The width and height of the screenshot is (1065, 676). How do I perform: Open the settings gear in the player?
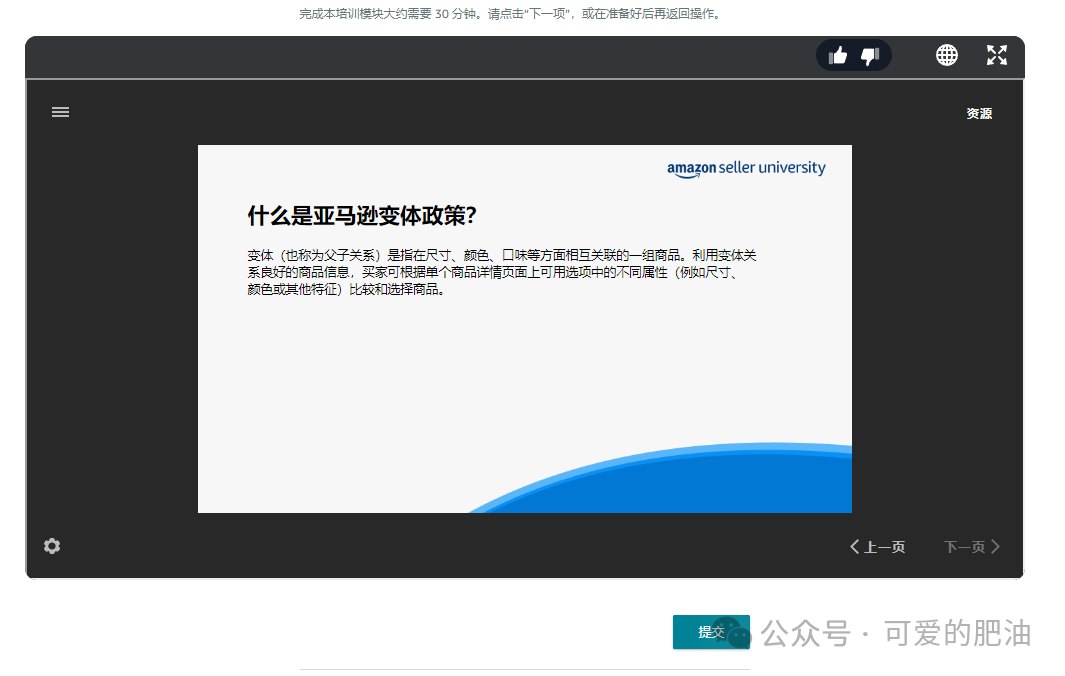[x=52, y=546]
